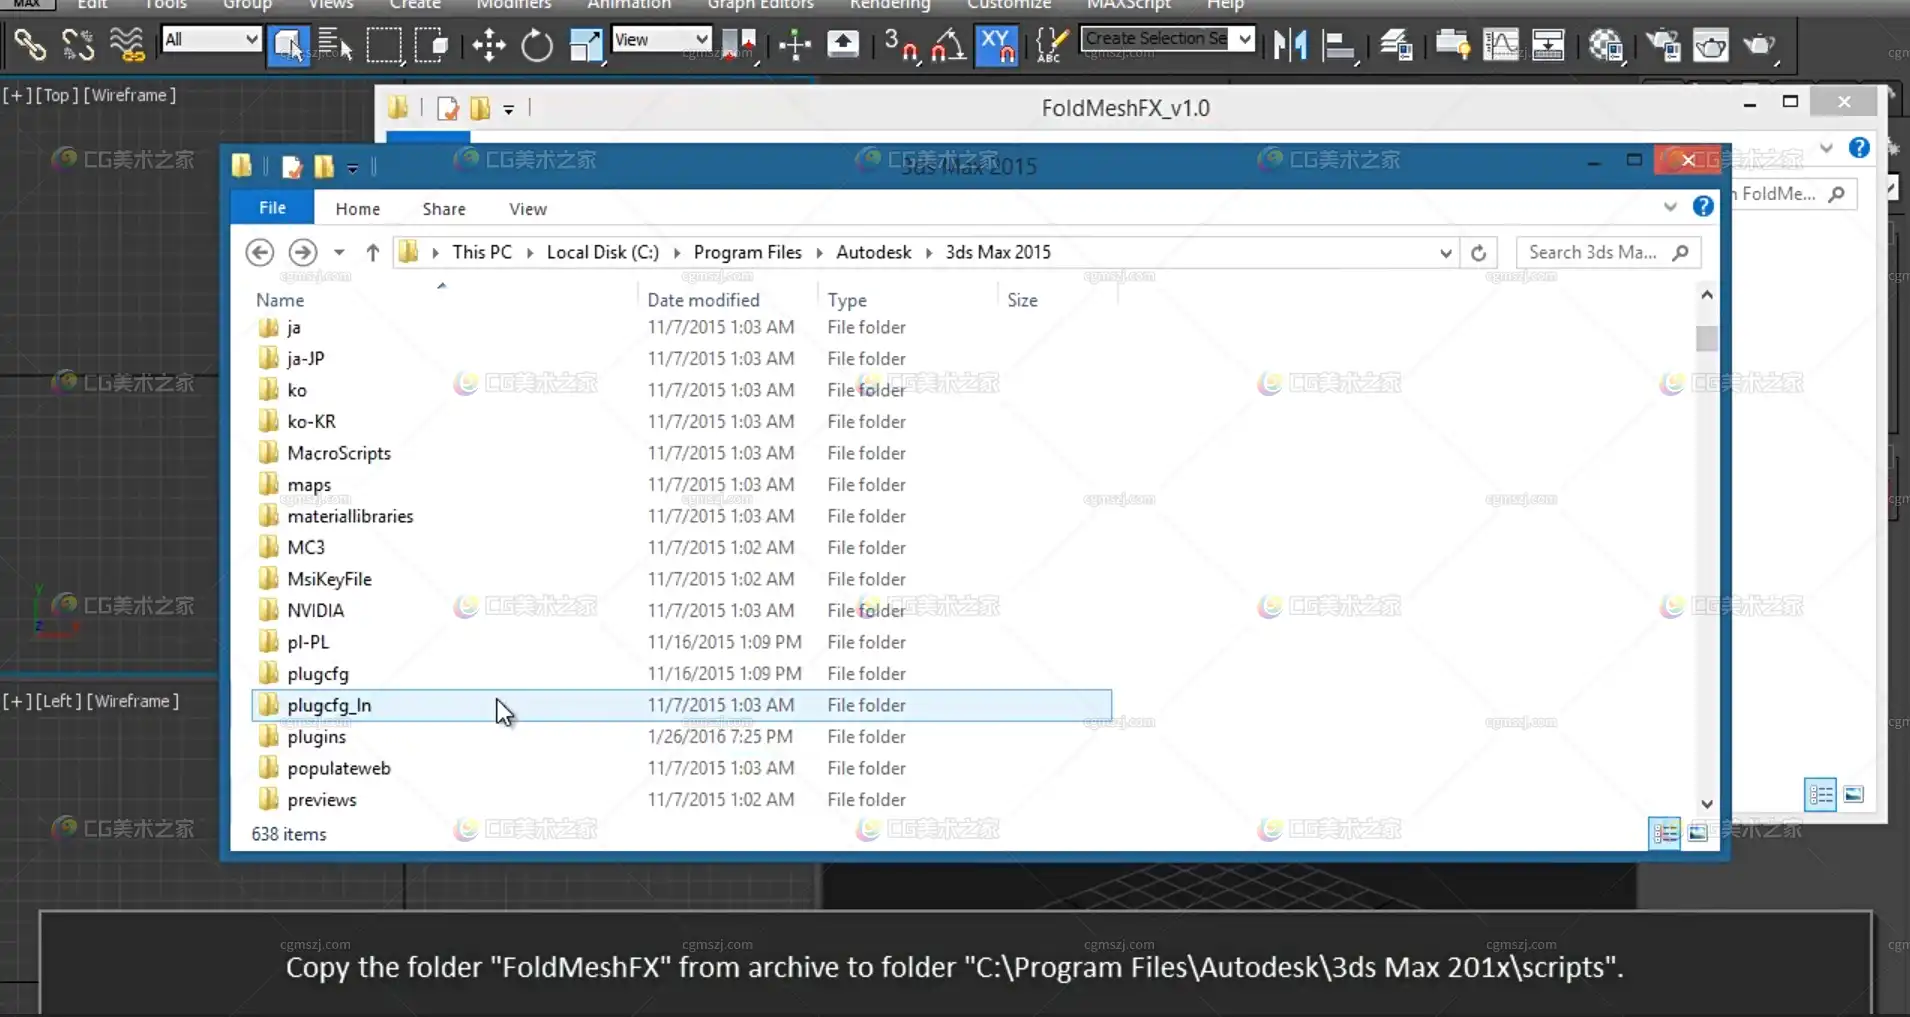The image size is (1910, 1017).
Task: Open recent locations arrow beside Forward button
Action: (x=339, y=253)
